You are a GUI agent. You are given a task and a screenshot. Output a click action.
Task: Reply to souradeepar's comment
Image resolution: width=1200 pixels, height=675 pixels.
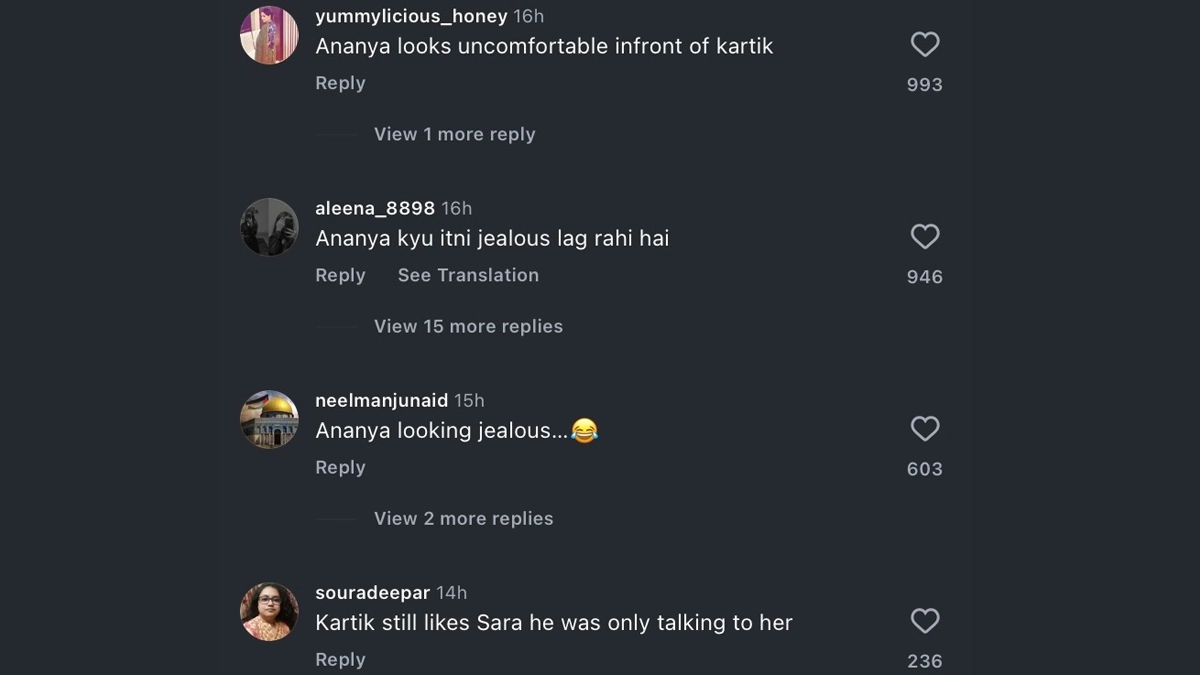340,659
